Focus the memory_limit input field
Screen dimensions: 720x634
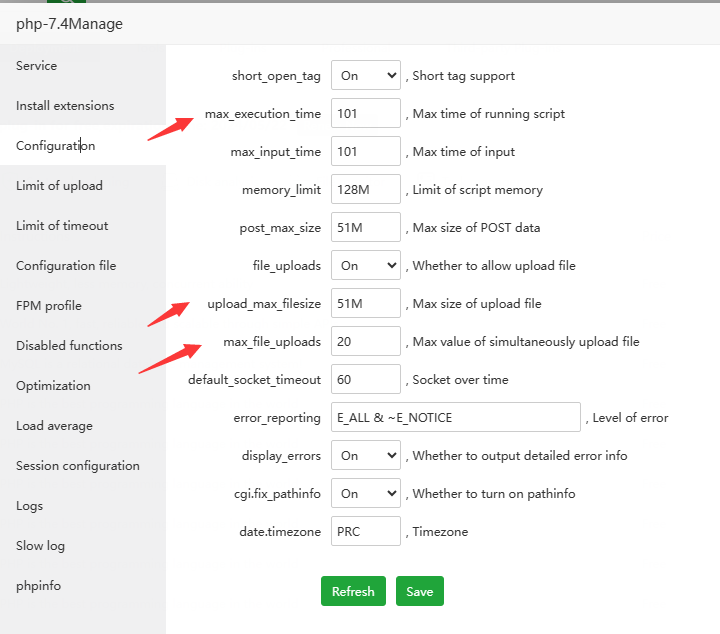click(x=366, y=189)
